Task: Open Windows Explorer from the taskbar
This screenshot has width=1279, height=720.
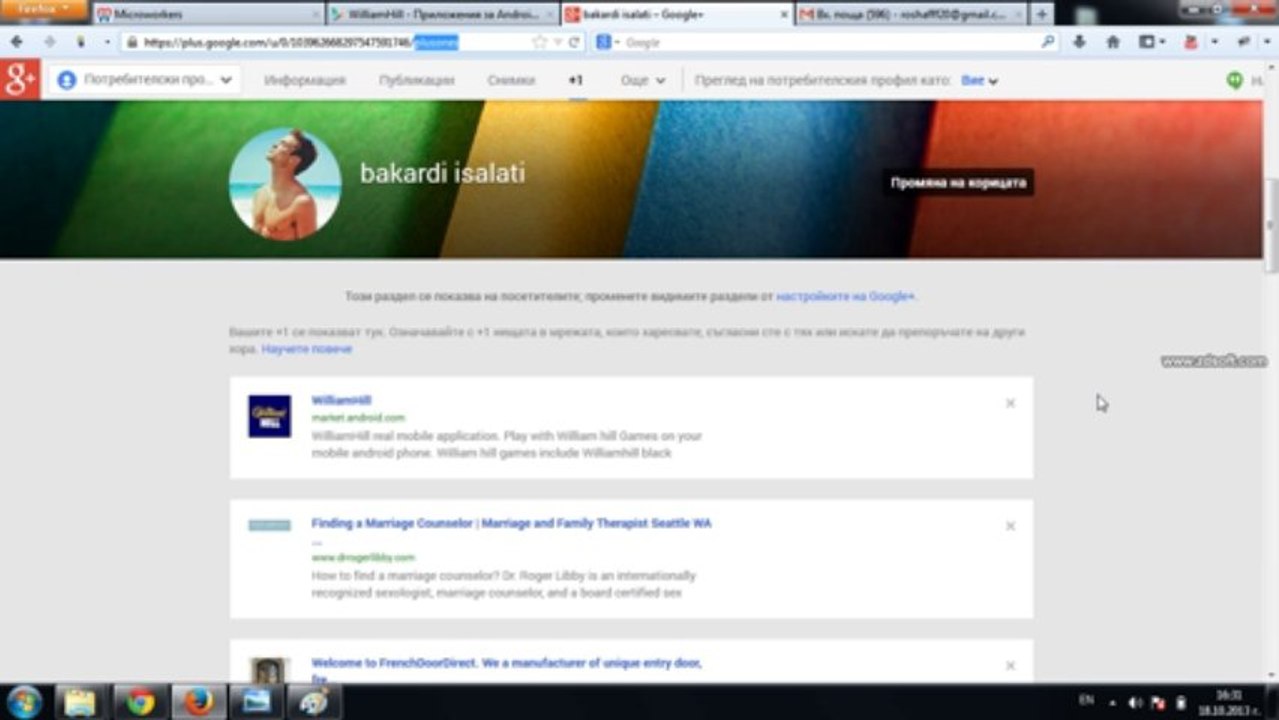Action: [x=80, y=702]
